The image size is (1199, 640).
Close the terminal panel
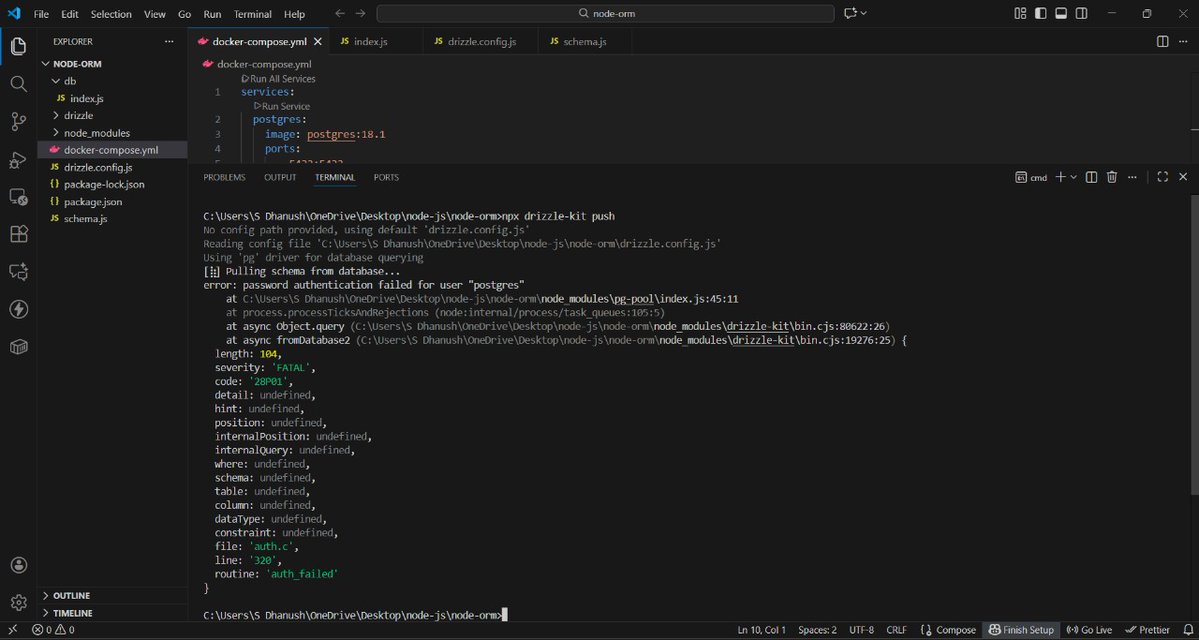pos(1183,177)
